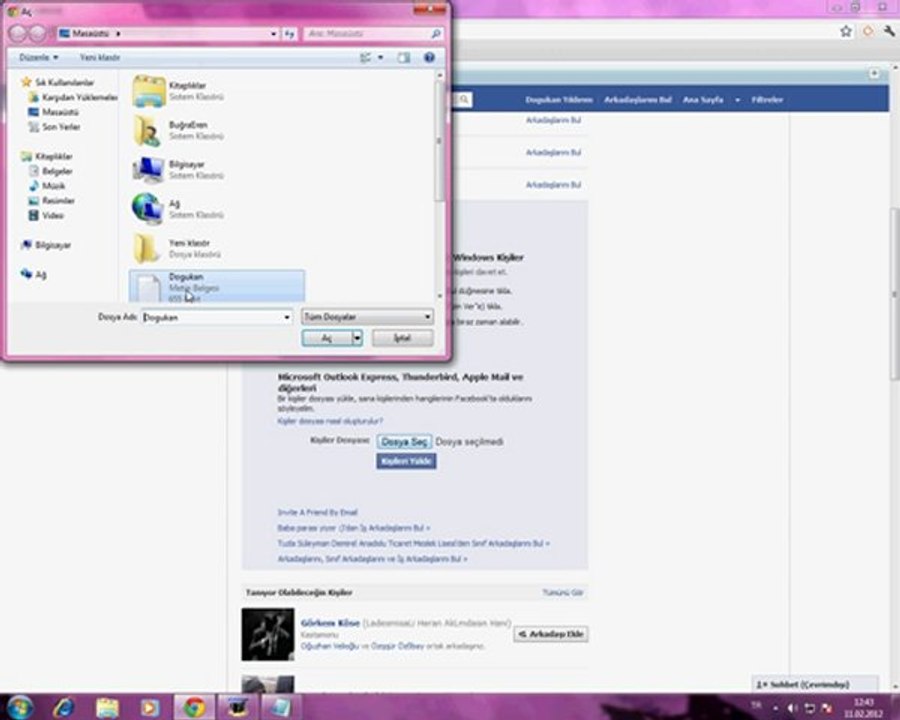Open the dialog help question-mark icon
This screenshot has width=900, height=720.
click(429, 57)
